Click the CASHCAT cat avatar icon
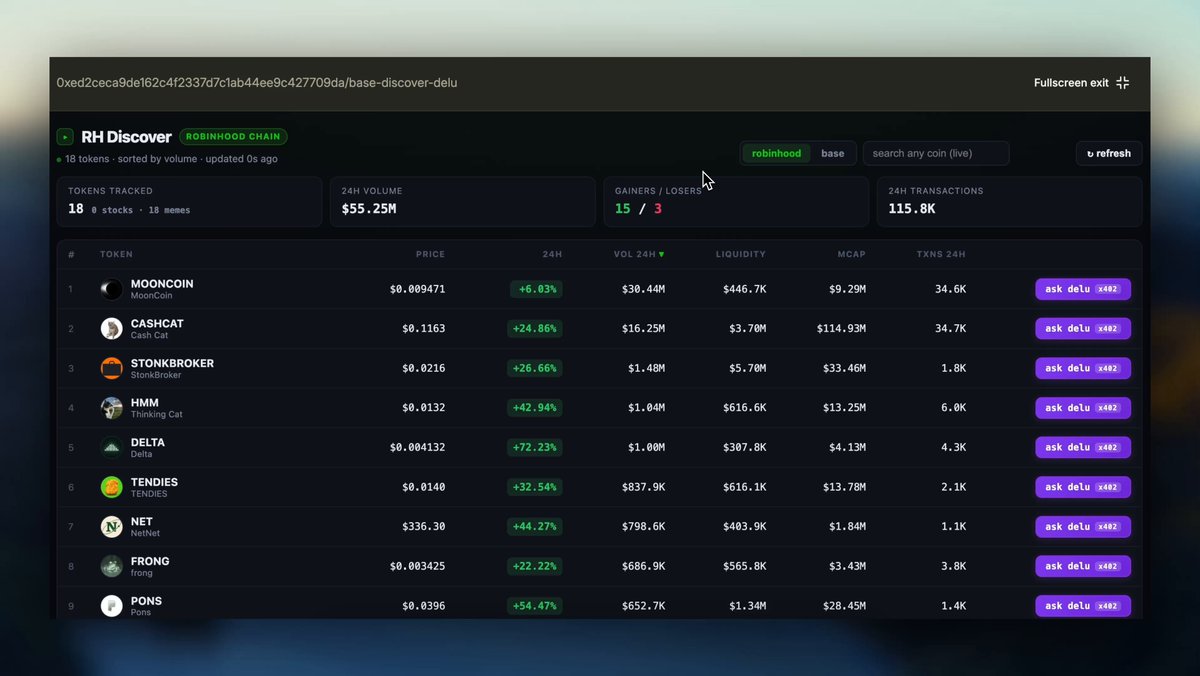This screenshot has height=676, width=1200. (112, 329)
